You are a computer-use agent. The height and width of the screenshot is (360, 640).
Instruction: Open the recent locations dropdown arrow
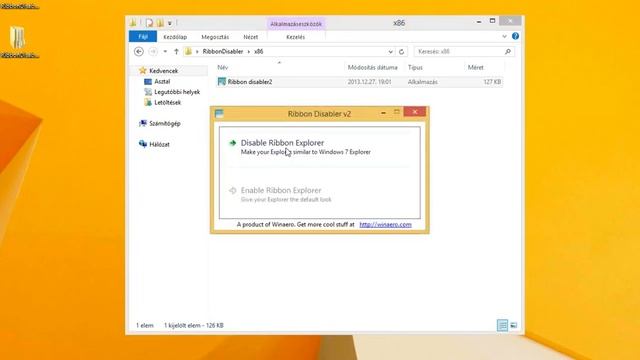point(165,51)
